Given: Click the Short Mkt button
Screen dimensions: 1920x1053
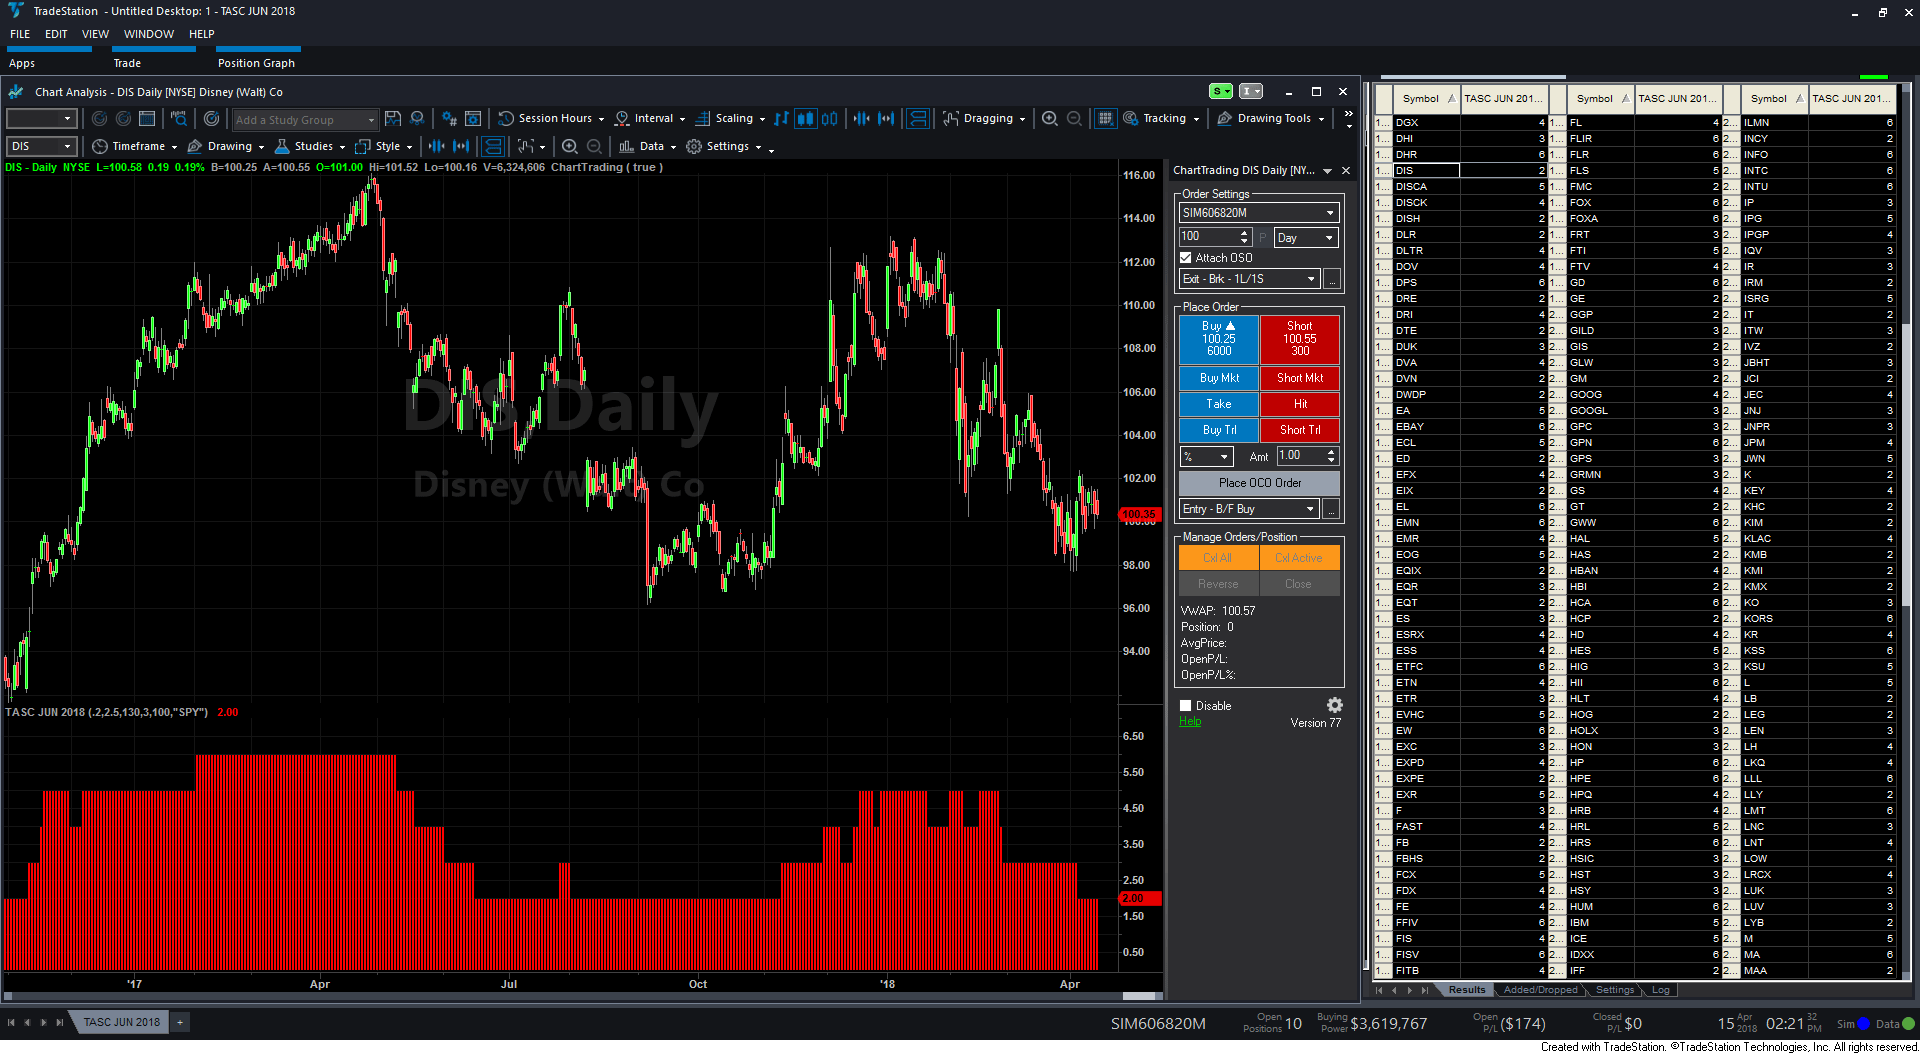Looking at the screenshot, I should point(1300,378).
